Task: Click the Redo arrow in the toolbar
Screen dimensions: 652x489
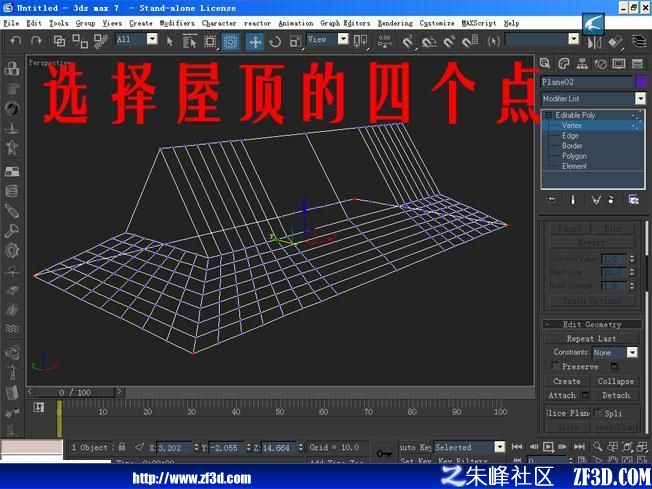Action: point(36,41)
